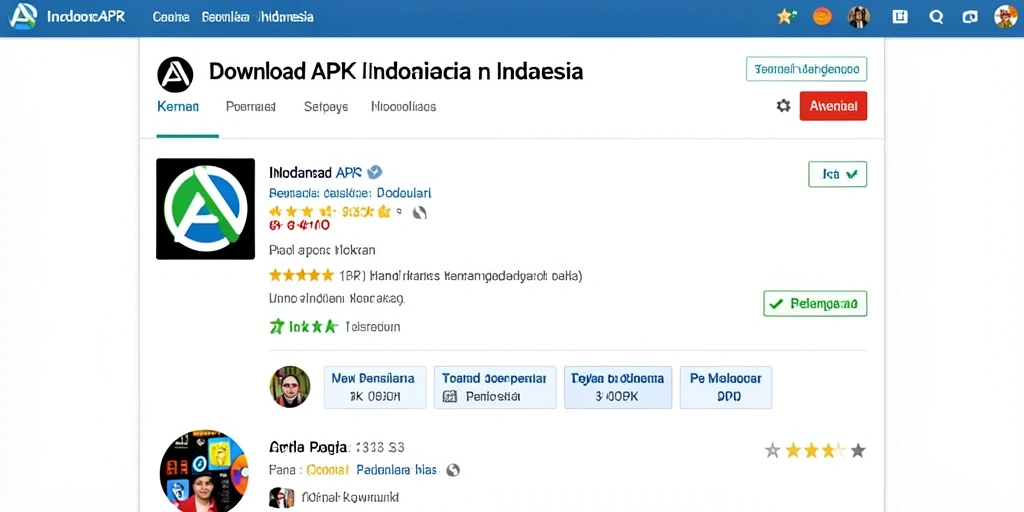Select the Kernan tab

coord(178,106)
